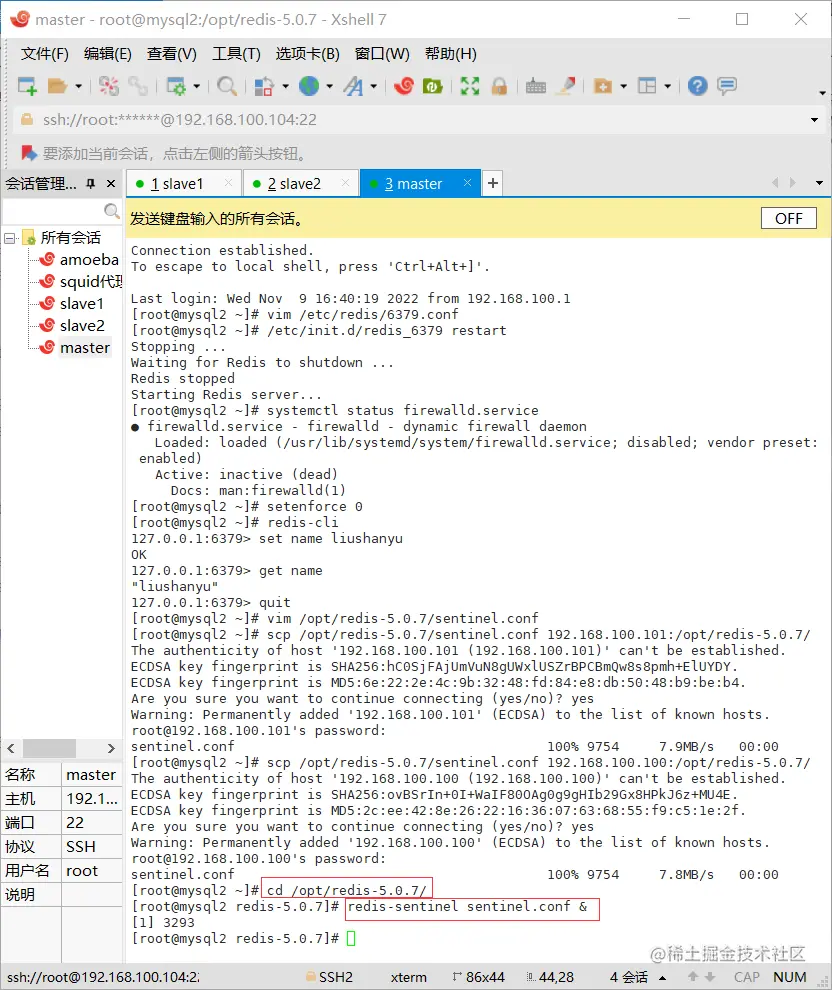Expand the new folder dropdown arrow
The image size is (832, 990).
point(624,86)
